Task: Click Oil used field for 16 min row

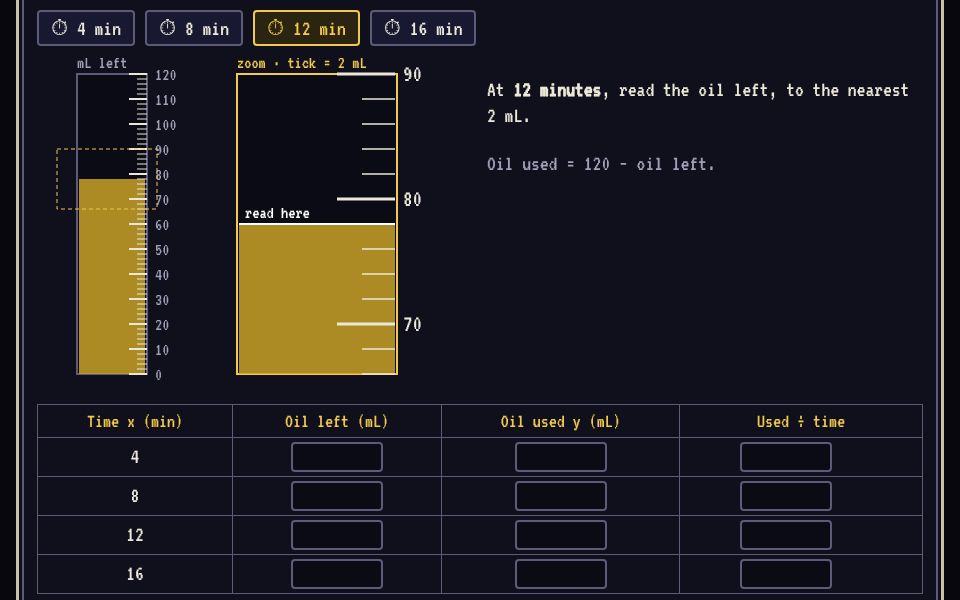Action: 561,574
